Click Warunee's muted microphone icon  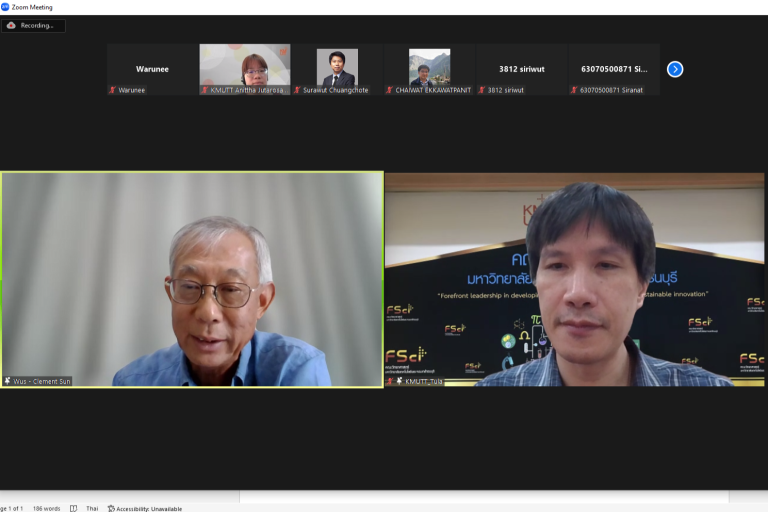[112, 90]
